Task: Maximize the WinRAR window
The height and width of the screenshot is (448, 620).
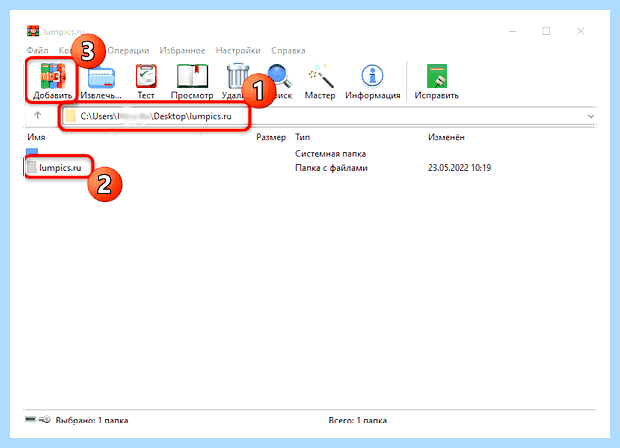Action: point(546,31)
